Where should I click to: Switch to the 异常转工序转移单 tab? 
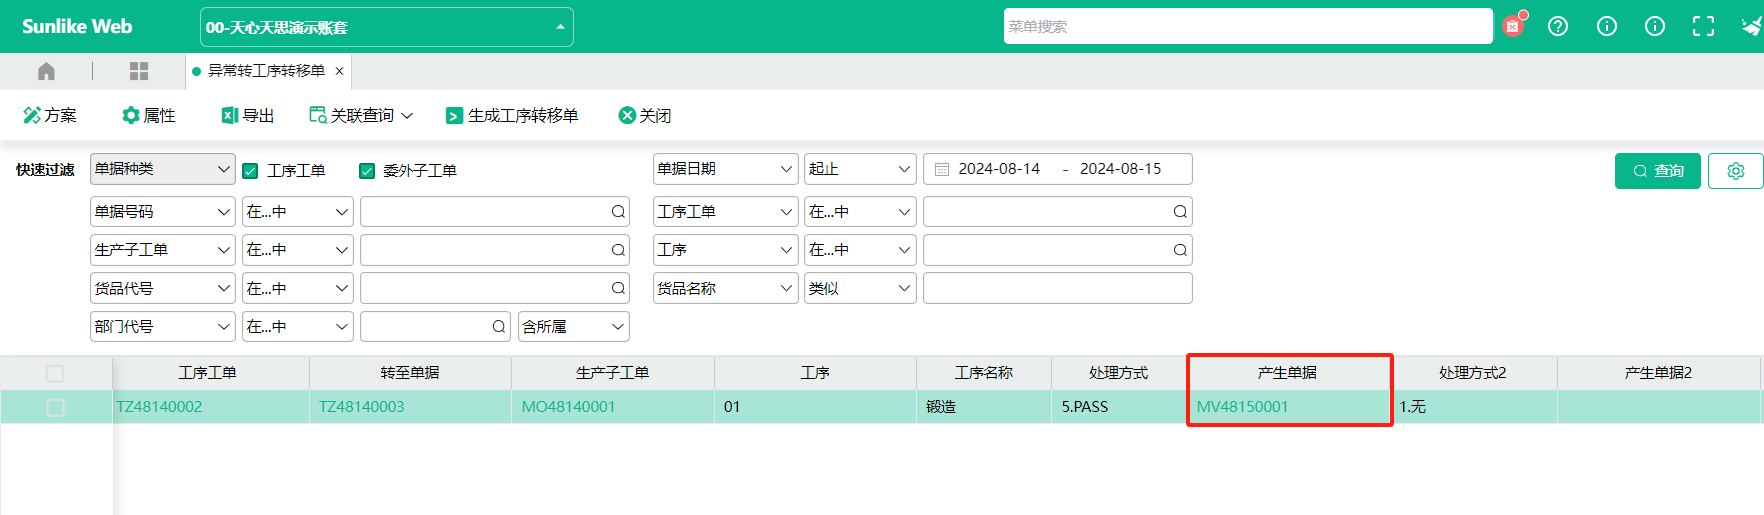[x=266, y=71]
